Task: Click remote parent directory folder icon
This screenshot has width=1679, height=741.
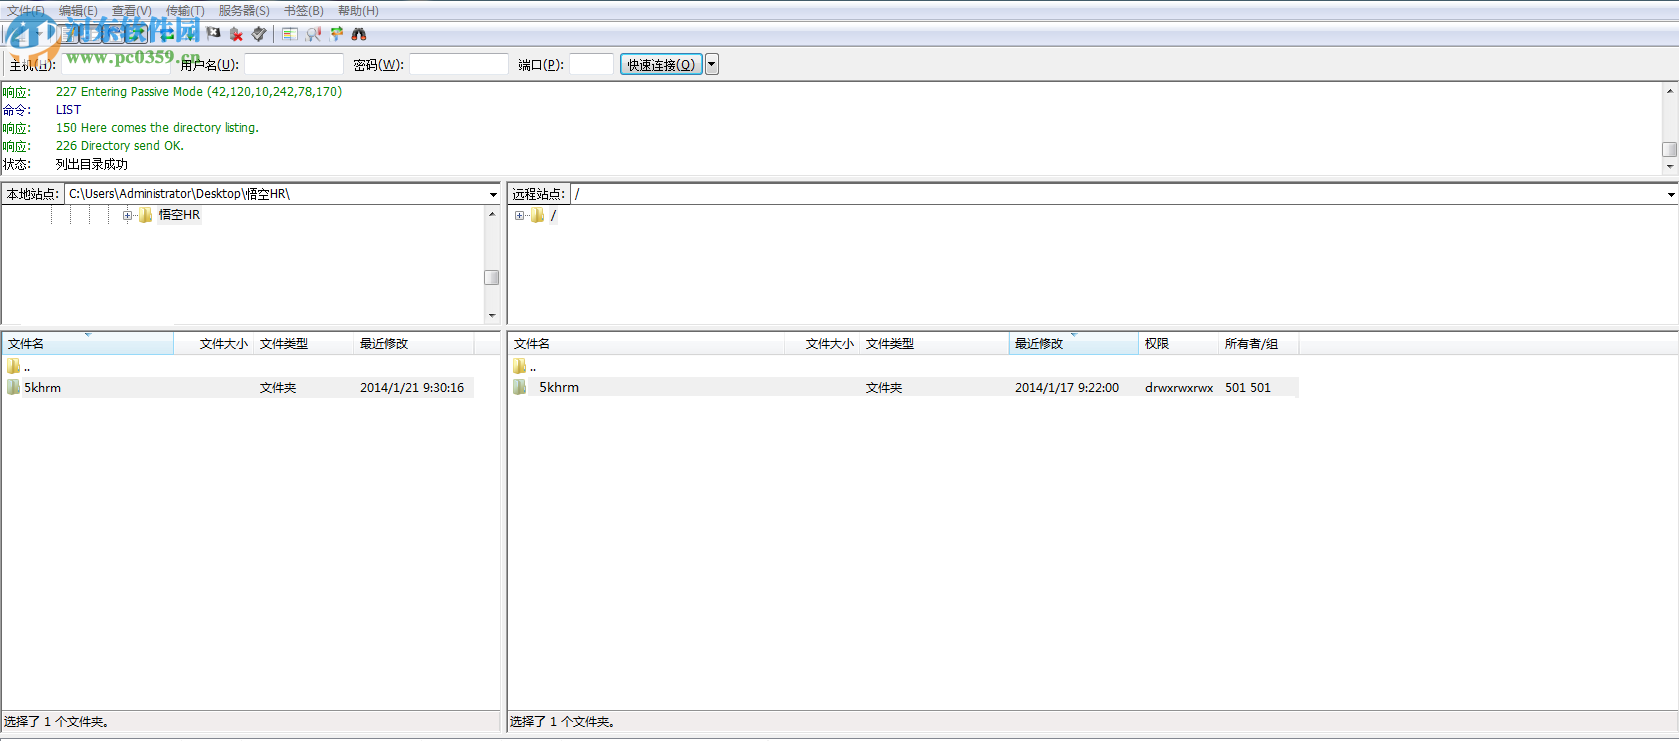Action: click(520, 366)
